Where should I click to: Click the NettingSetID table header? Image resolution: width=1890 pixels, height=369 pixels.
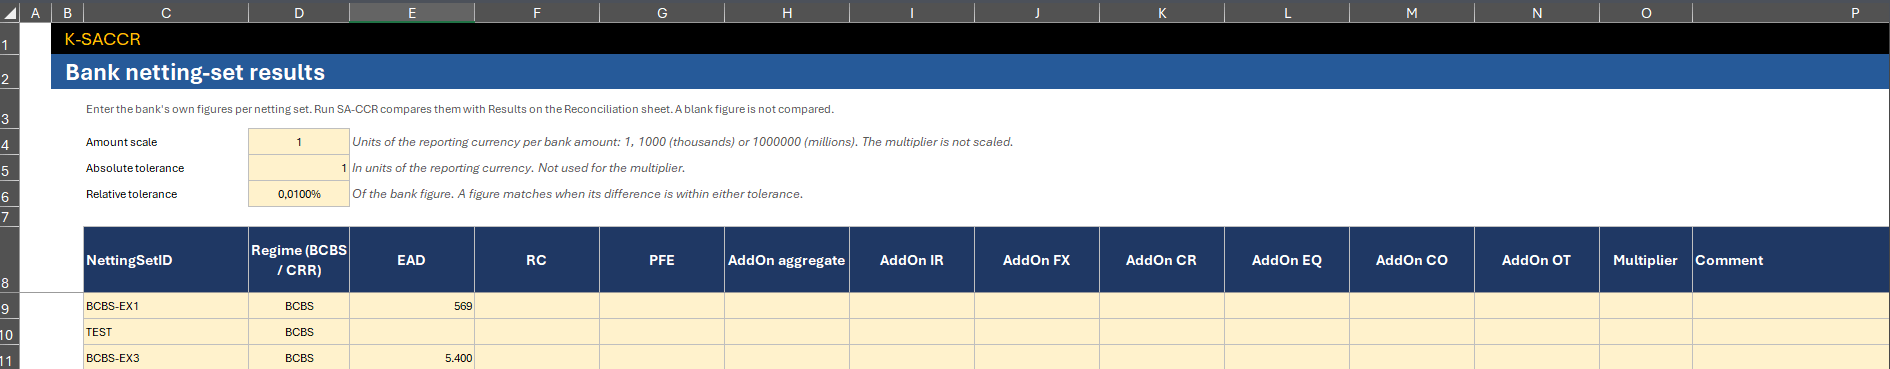166,260
